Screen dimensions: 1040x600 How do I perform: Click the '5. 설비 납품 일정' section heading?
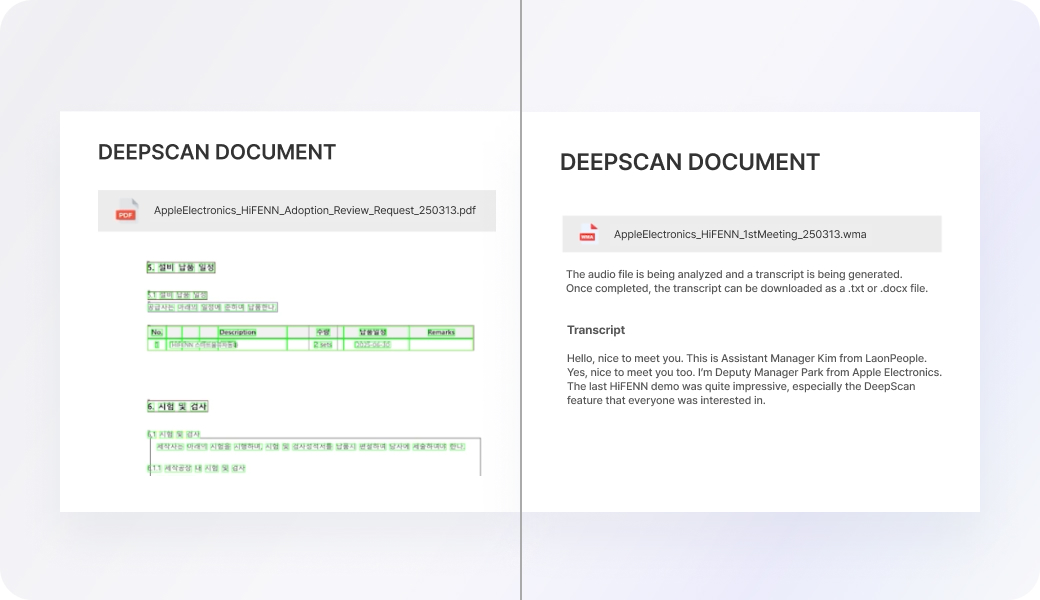click(x=181, y=267)
